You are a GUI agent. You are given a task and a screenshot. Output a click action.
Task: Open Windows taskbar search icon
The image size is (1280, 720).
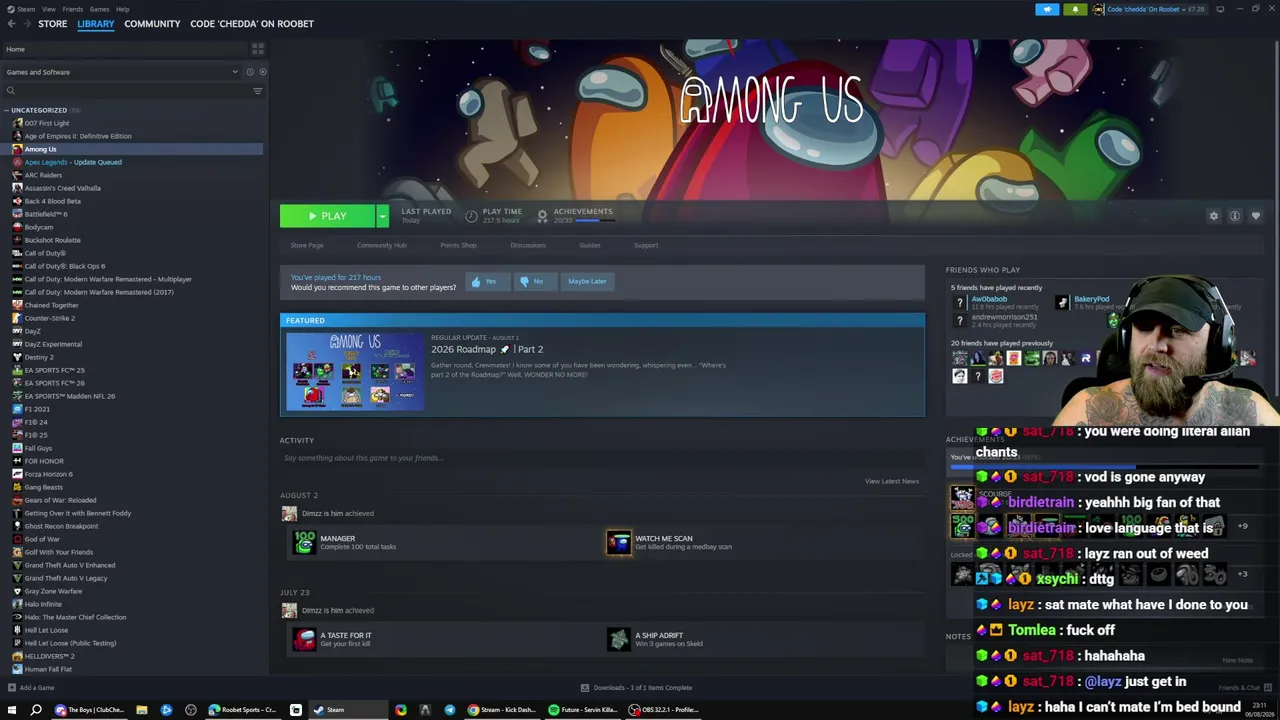coord(36,710)
